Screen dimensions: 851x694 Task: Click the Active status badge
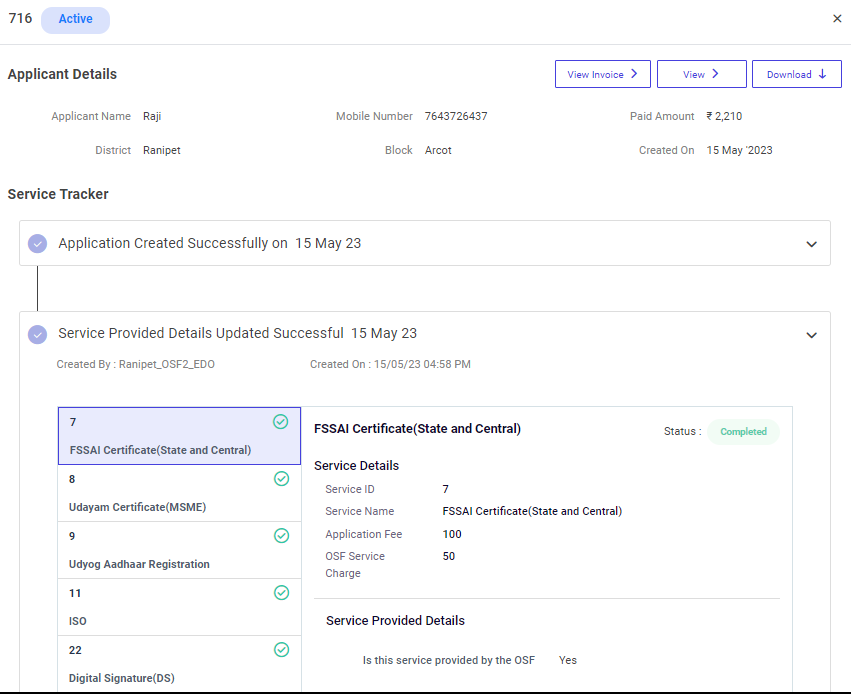click(75, 19)
